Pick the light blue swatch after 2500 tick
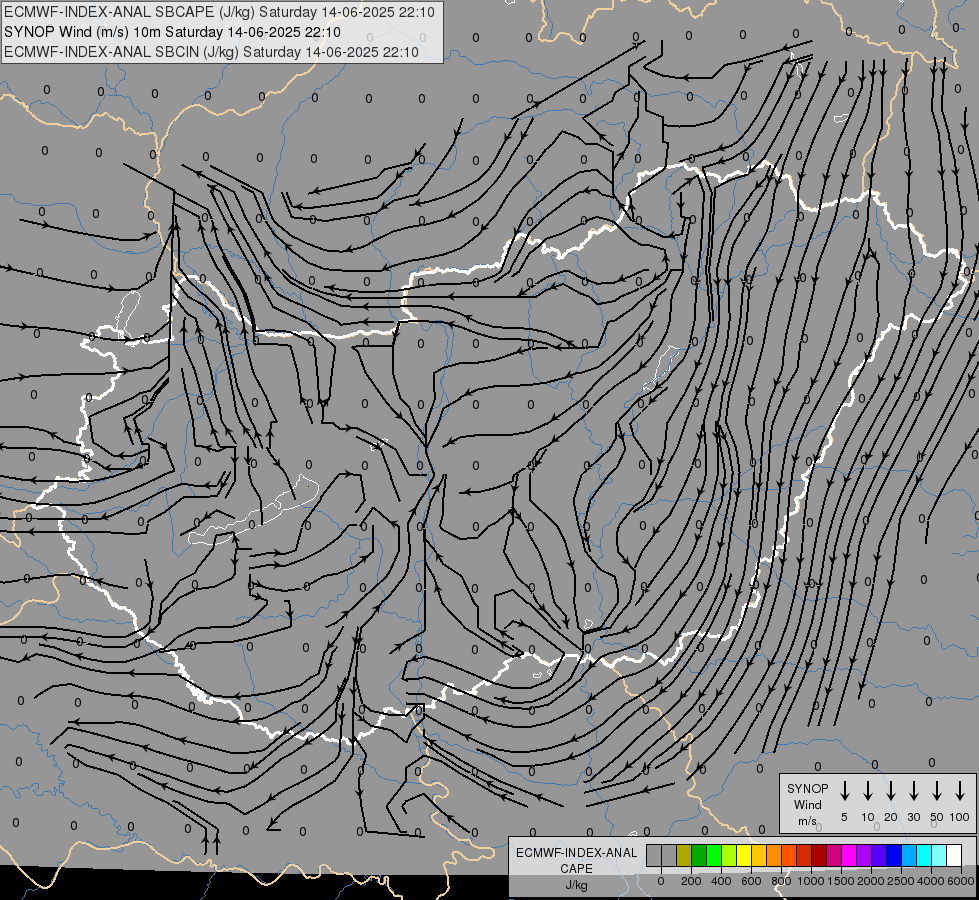The height and width of the screenshot is (900, 979). click(x=908, y=855)
